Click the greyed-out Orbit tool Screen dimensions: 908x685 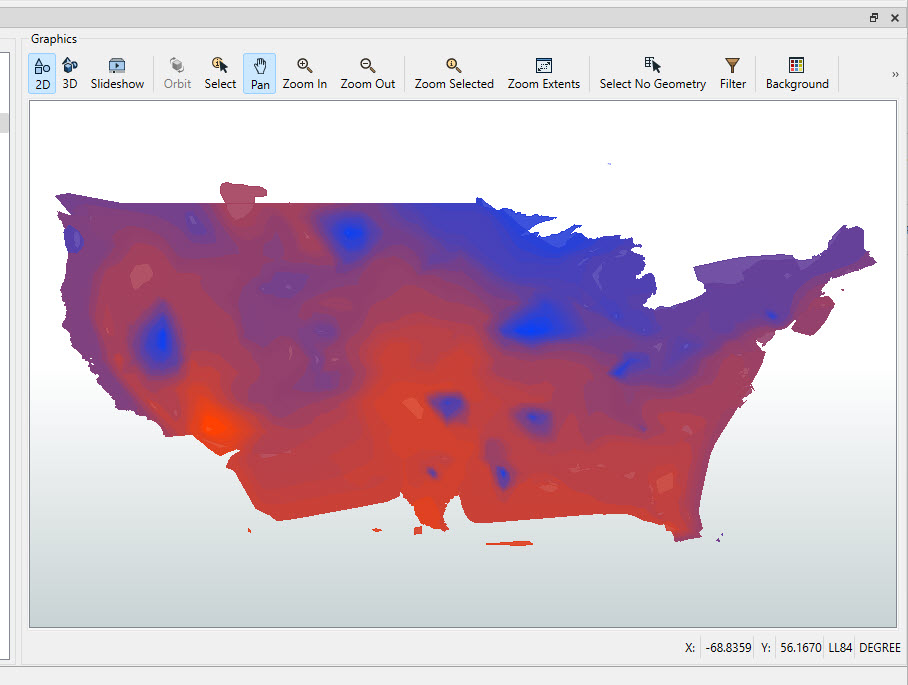177,74
